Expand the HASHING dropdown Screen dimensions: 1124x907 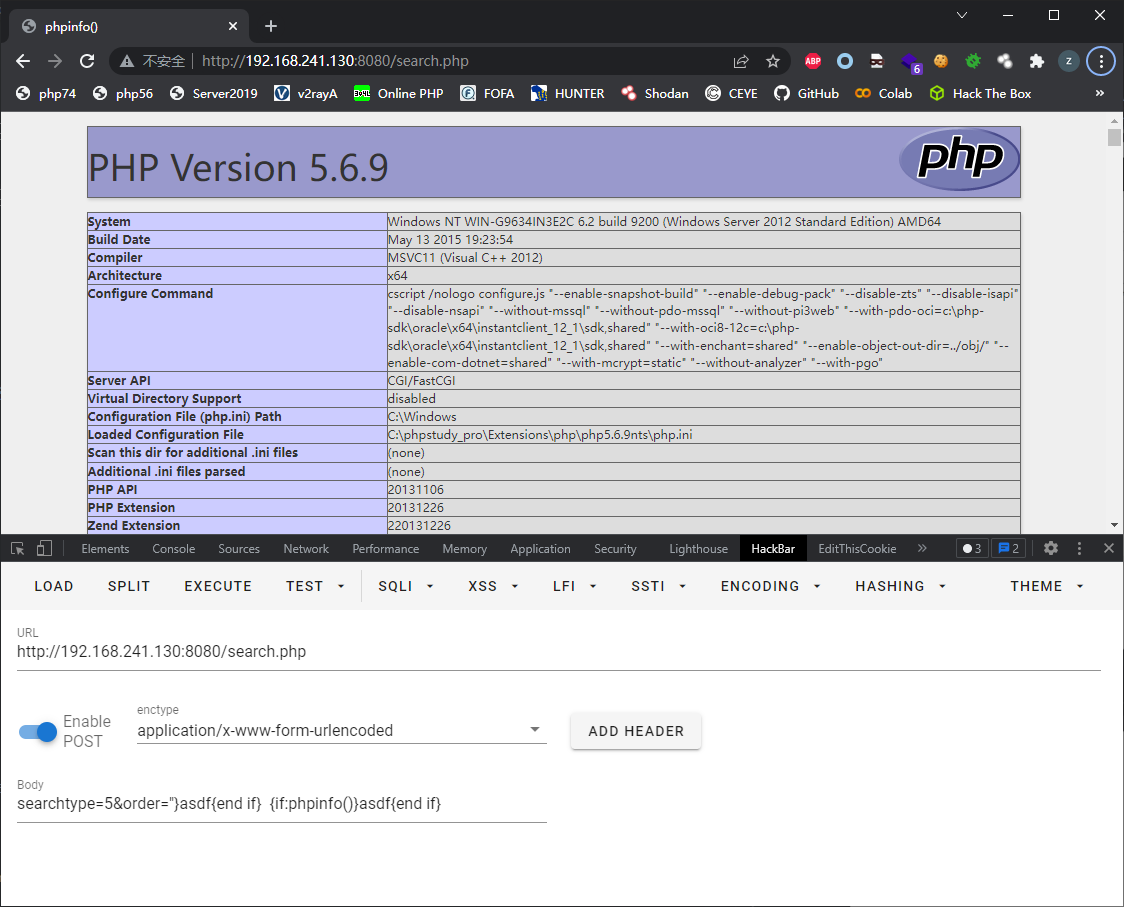[x=900, y=586]
